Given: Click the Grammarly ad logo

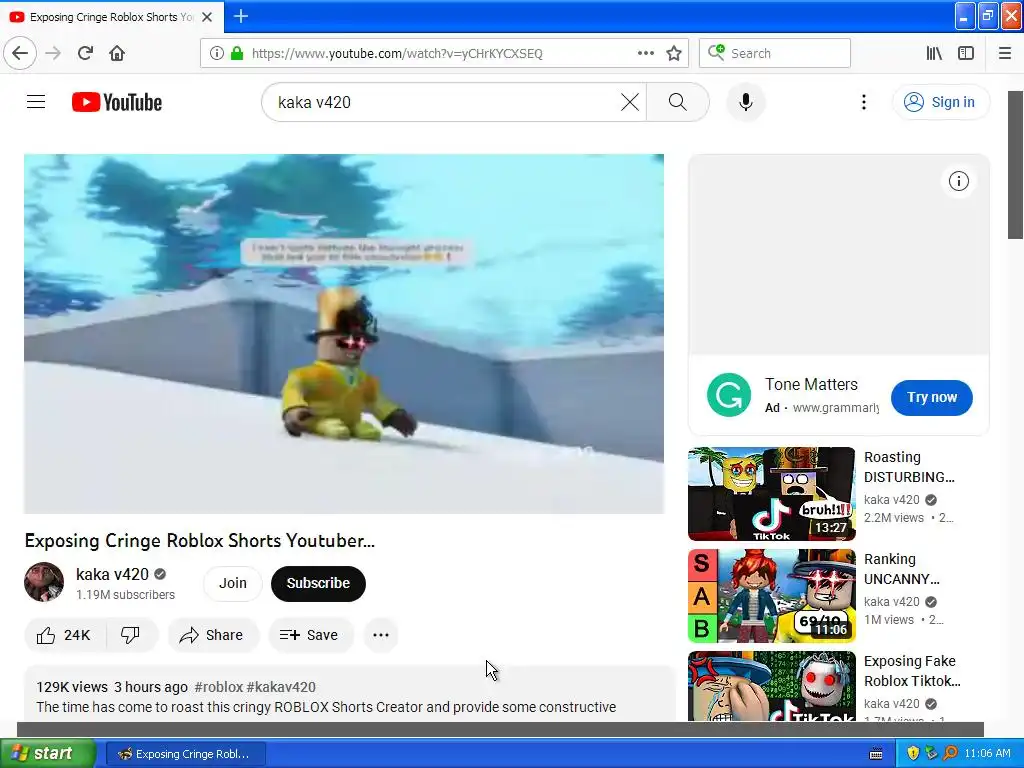Looking at the screenshot, I should (729, 395).
